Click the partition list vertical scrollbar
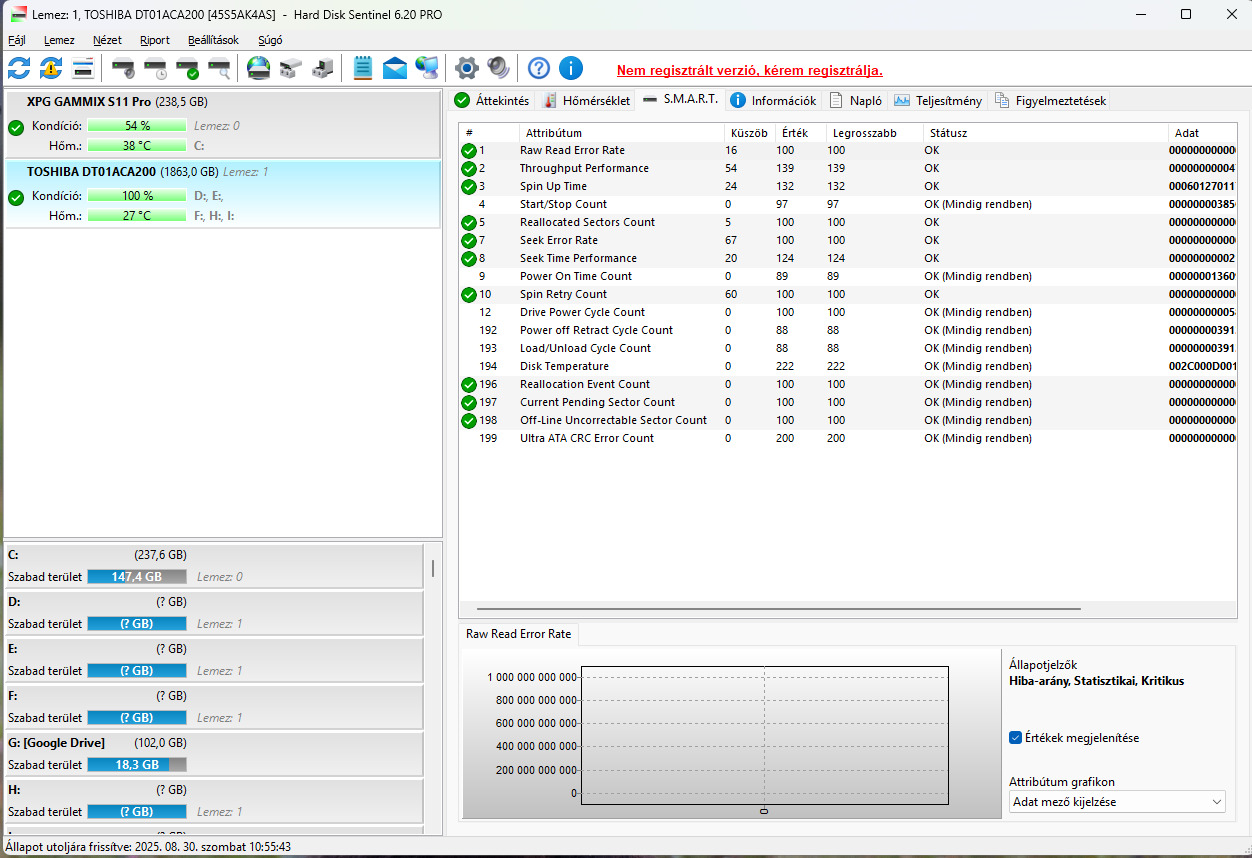Viewport: 1252px width, 858px height. pyautogui.click(x=433, y=569)
